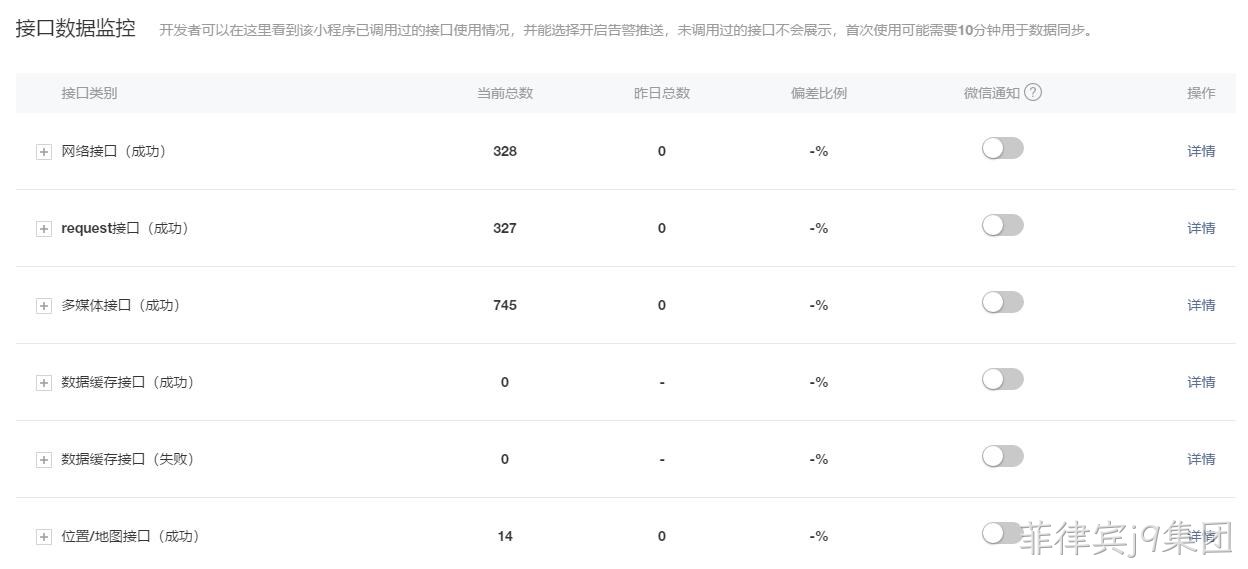Expand the 数据缓存接口（失败）row
1248x569 pixels.
tap(44, 460)
